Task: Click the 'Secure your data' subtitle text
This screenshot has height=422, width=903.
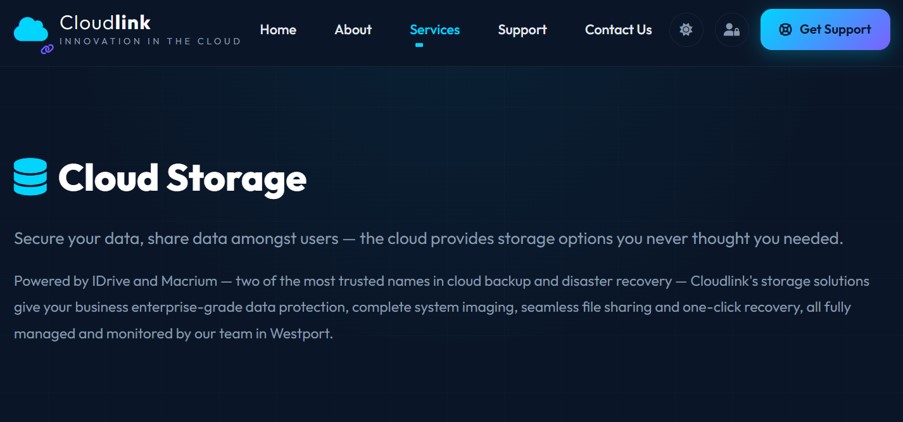Action: (428, 238)
